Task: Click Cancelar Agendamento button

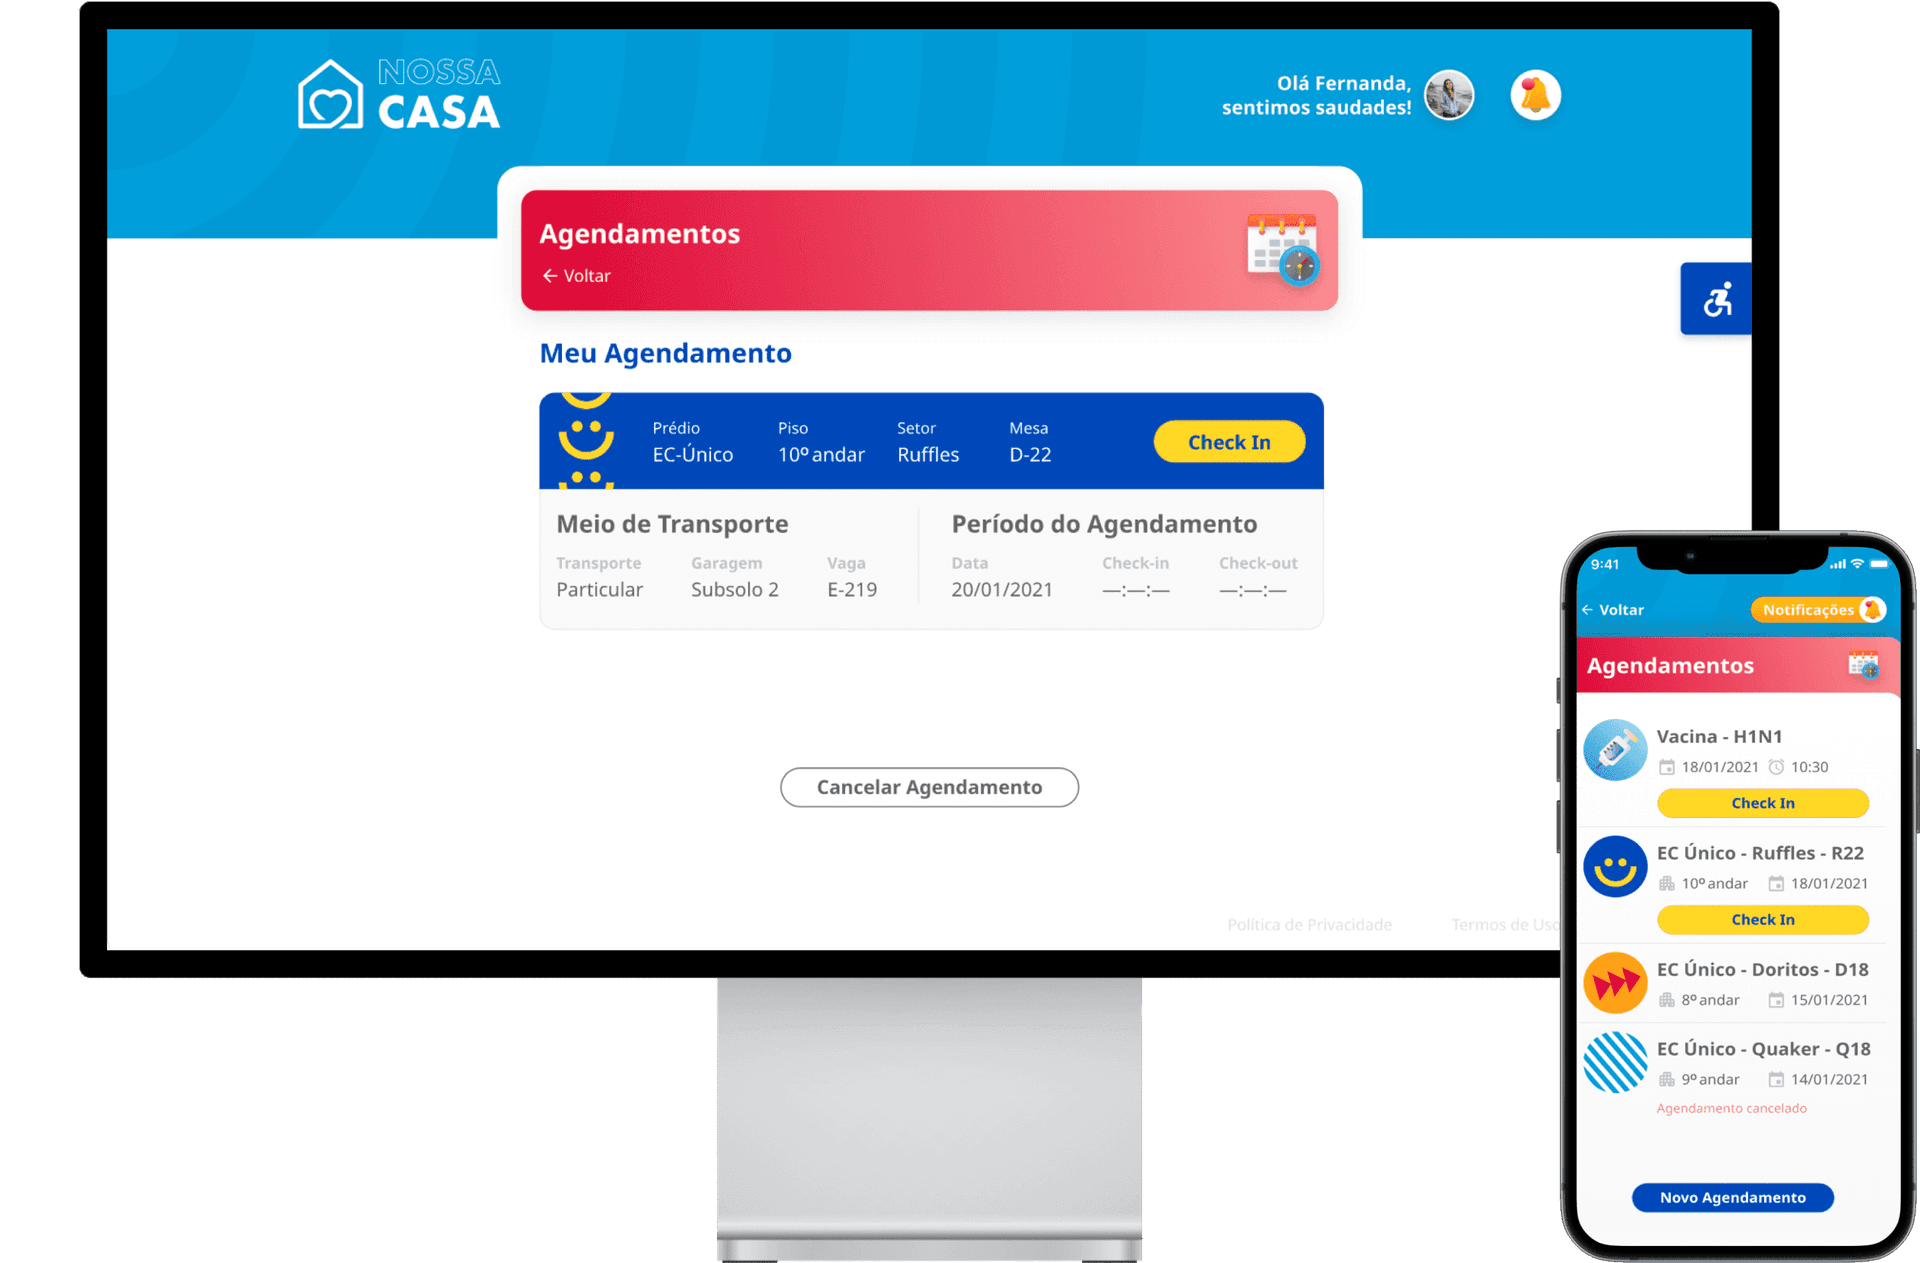Action: (x=930, y=787)
